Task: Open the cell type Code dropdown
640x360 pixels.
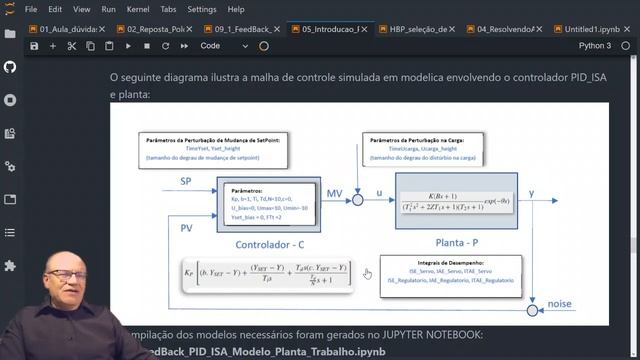Action: click(224, 46)
